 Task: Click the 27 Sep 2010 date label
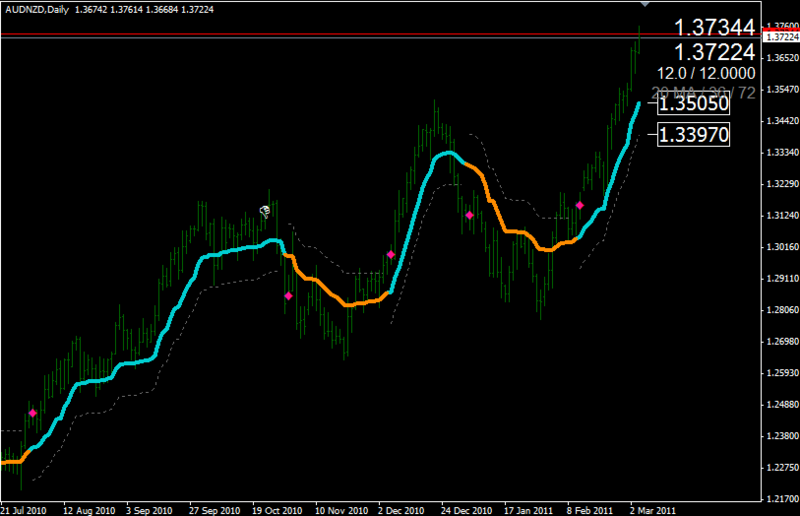pos(214,510)
